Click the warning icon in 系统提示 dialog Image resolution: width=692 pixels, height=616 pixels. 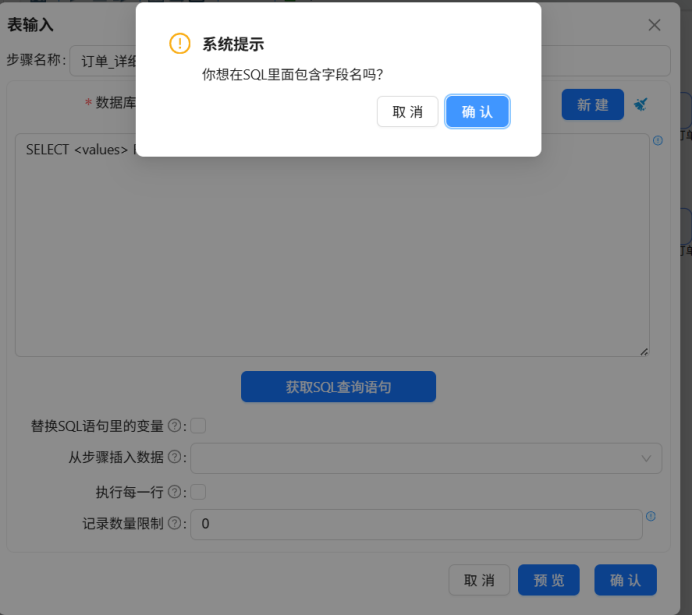coord(180,44)
